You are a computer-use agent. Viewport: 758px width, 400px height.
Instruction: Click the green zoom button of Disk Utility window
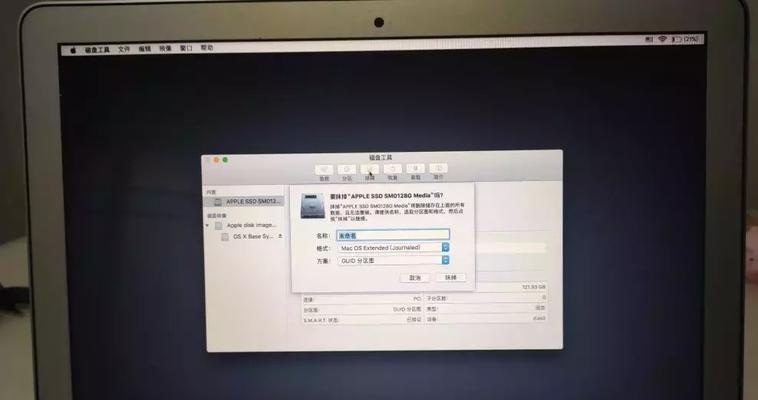pyautogui.click(x=225, y=160)
